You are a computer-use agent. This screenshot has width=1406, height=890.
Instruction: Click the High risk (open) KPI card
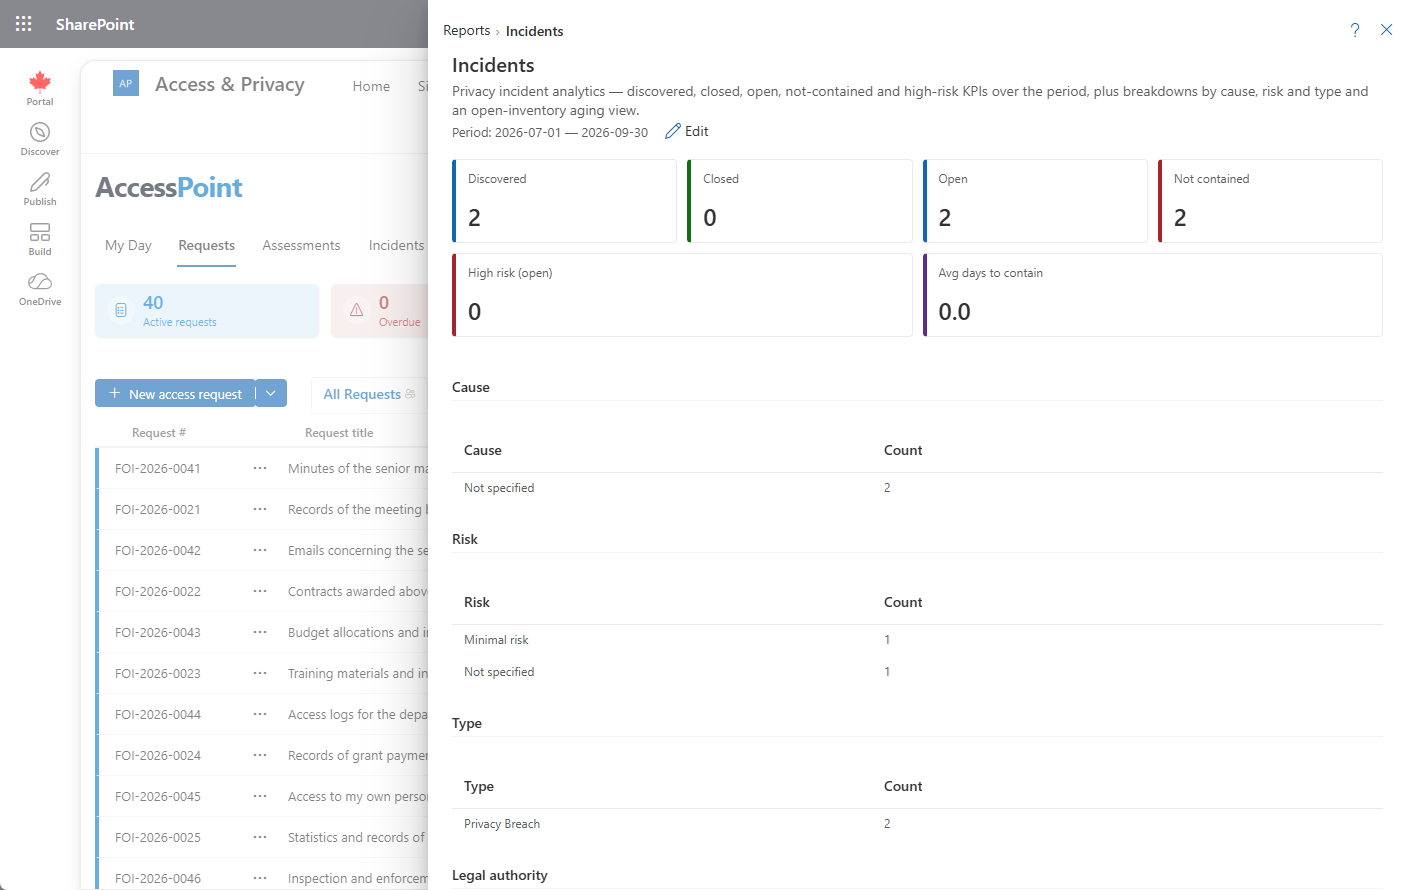(x=682, y=295)
